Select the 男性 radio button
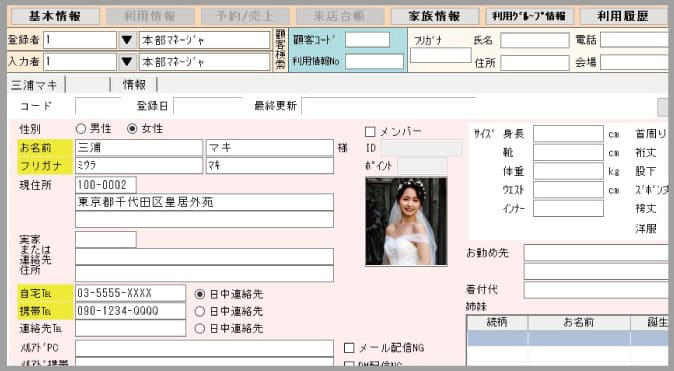Screen dimensions: 674x371 80,129
